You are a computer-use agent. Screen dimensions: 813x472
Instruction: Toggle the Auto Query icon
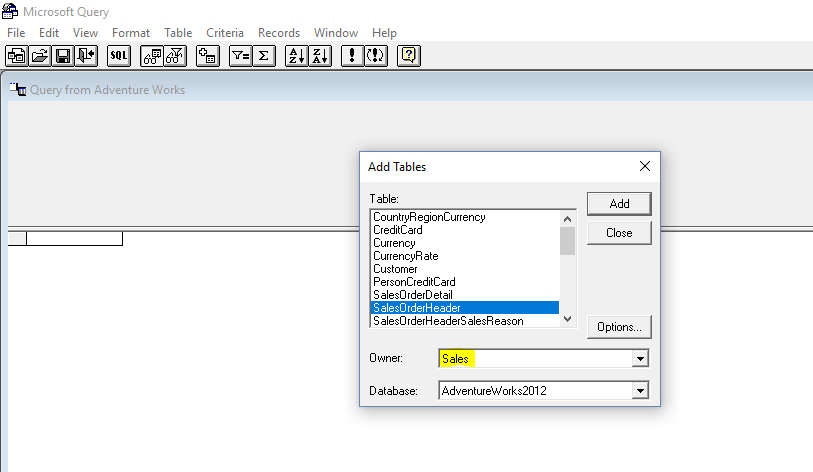[x=376, y=56]
